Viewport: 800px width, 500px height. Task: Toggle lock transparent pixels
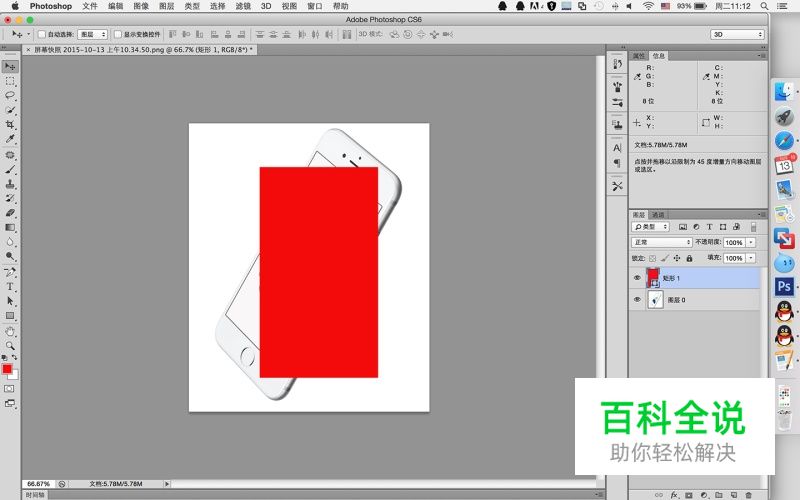pos(653,258)
